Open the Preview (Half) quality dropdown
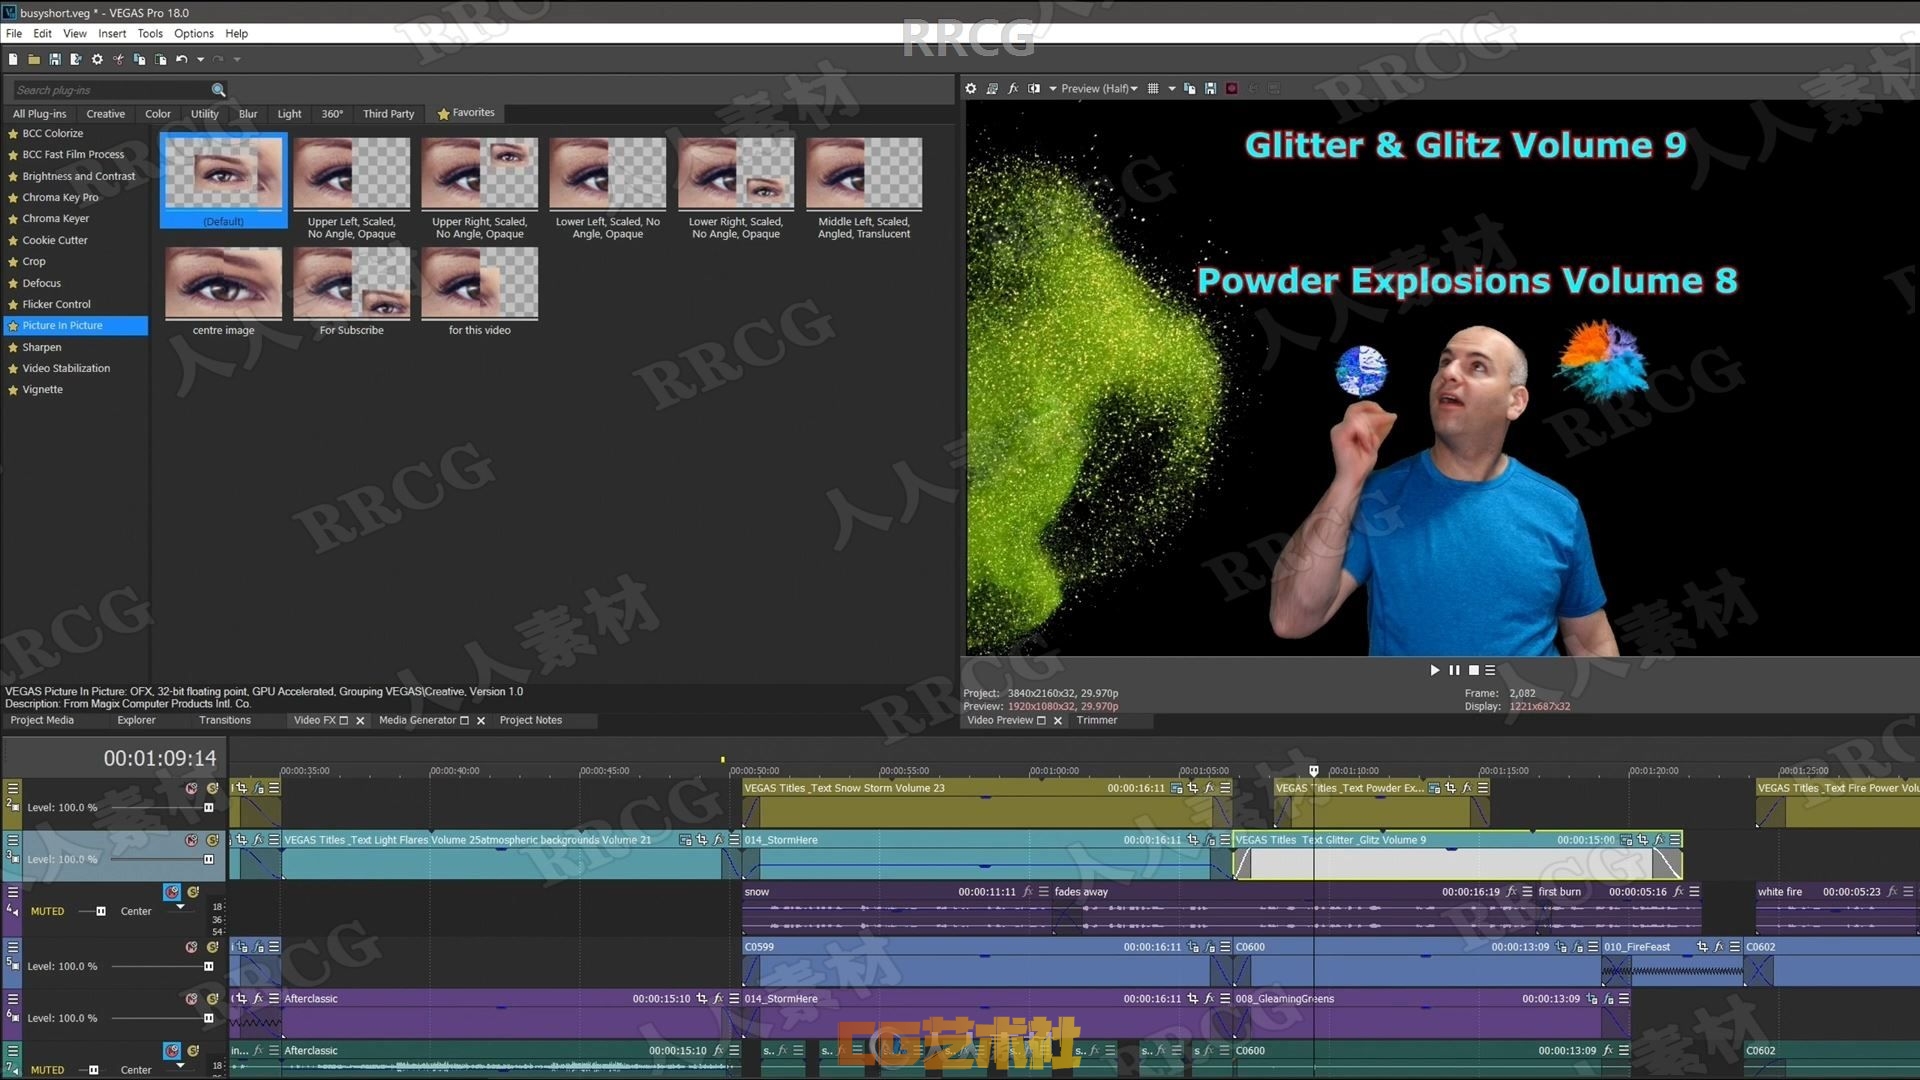1920x1080 pixels. [1099, 88]
